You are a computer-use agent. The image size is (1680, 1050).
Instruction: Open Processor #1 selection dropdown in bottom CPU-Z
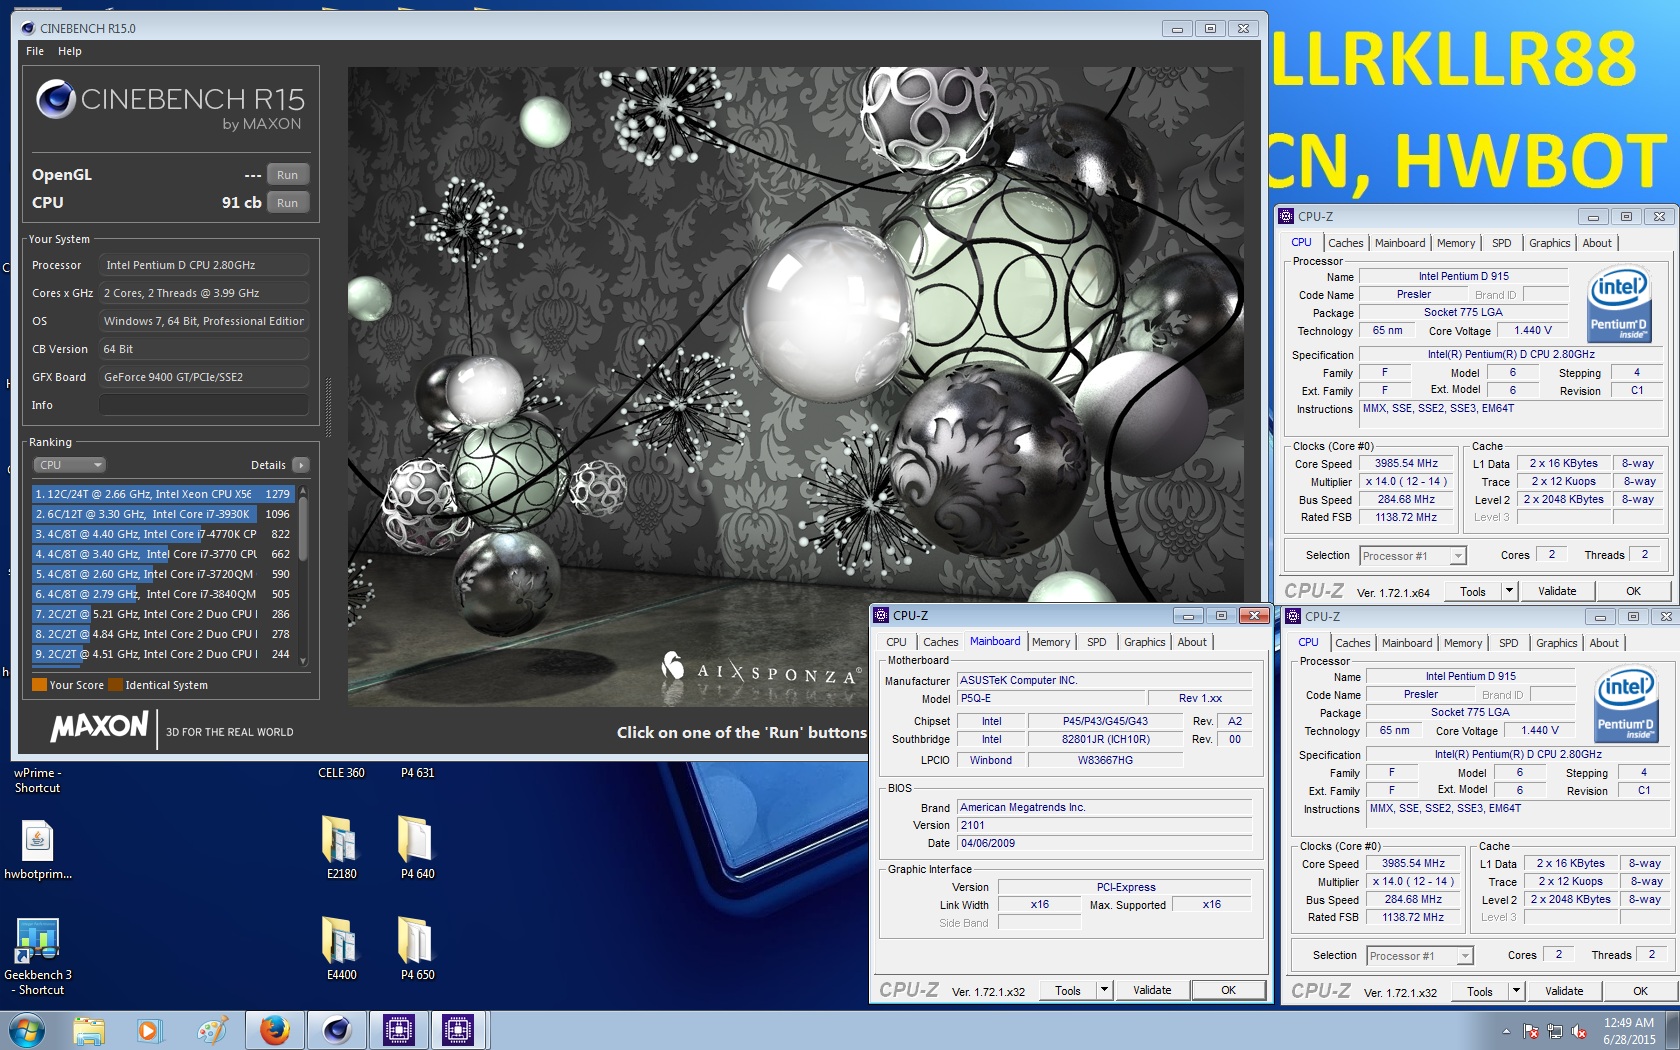1419,956
